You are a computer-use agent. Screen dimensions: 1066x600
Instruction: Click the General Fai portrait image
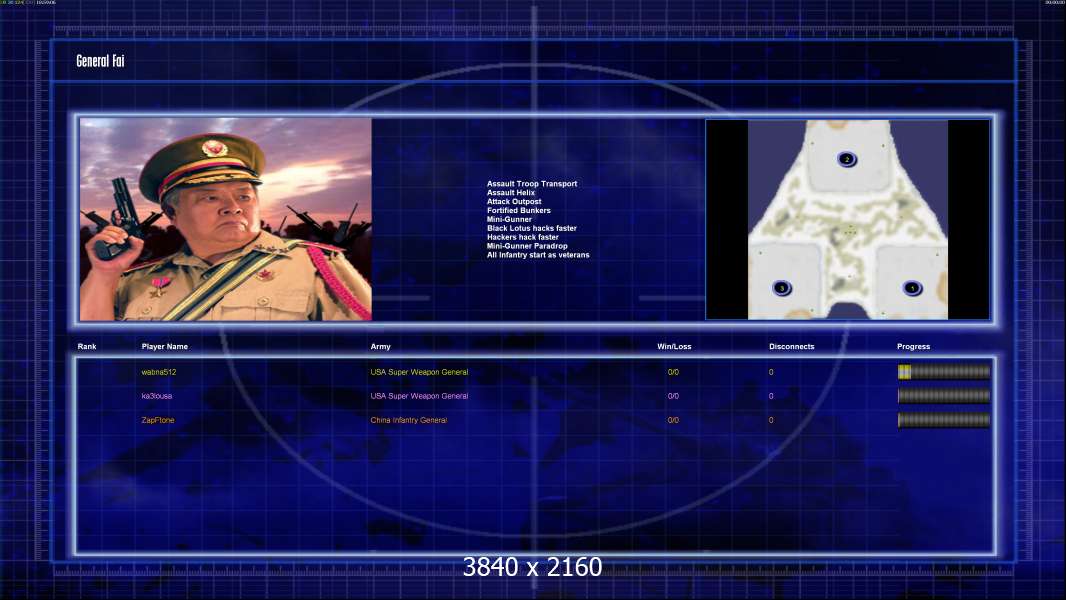[x=226, y=219]
